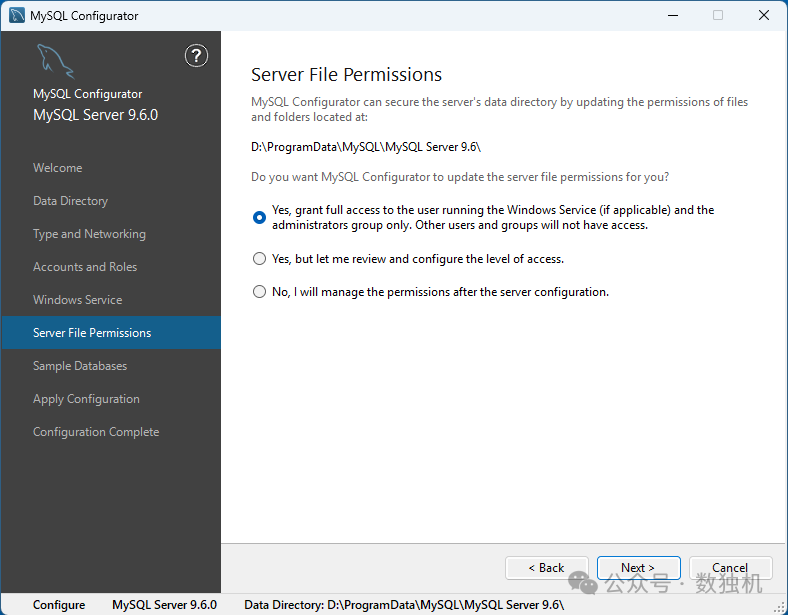The image size is (788, 615).
Task: Select 'Yes, but let me review' radio option
Action: point(259,259)
